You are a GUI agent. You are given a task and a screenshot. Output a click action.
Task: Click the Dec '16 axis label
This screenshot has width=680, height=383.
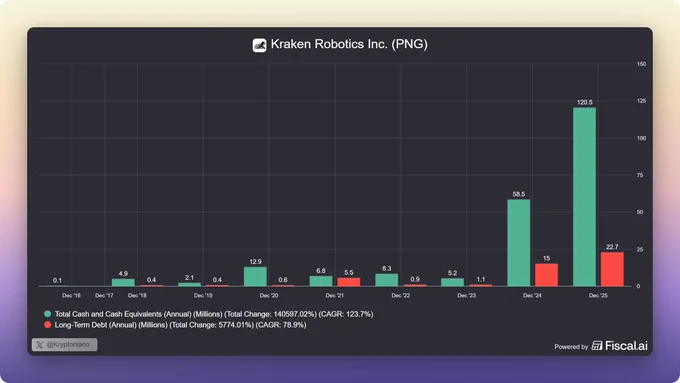71,295
